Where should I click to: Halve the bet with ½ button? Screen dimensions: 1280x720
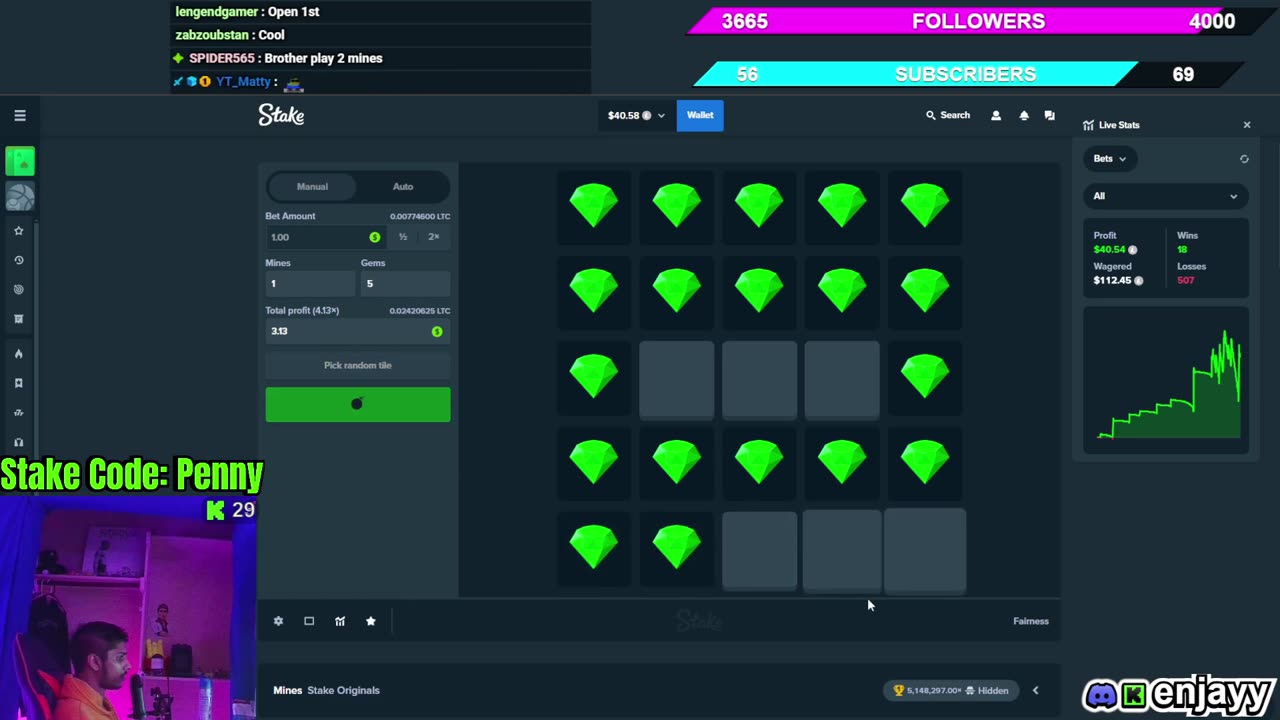pyautogui.click(x=403, y=237)
